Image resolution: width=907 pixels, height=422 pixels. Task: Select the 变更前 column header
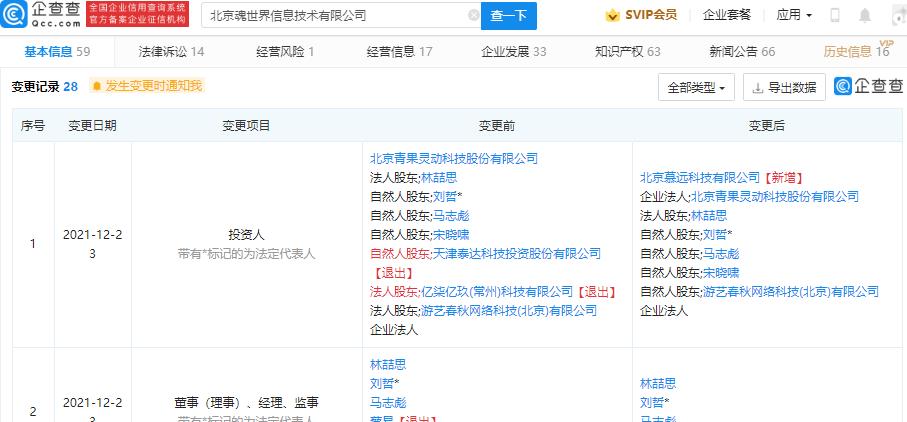(497, 125)
